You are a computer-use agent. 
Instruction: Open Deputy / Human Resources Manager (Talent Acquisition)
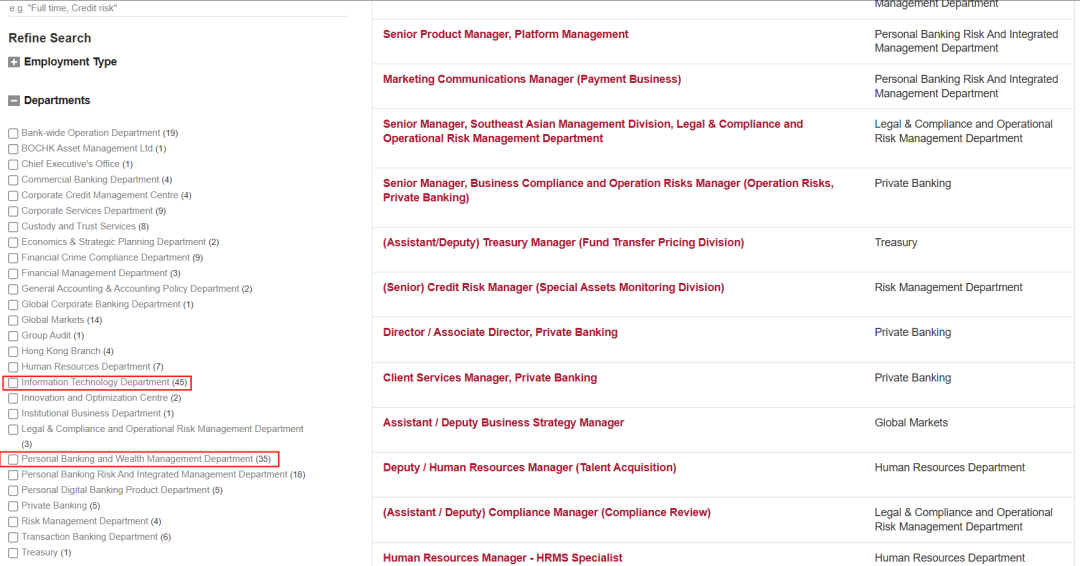tap(530, 468)
